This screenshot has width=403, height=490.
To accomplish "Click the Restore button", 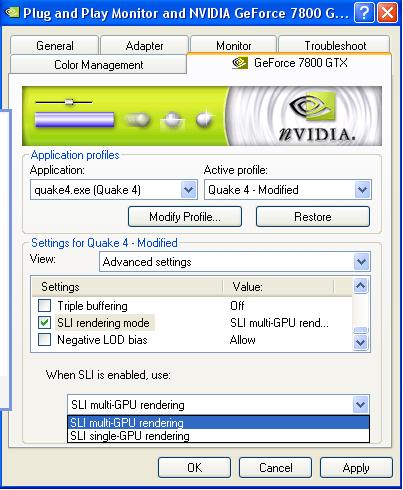I will coord(313,217).
